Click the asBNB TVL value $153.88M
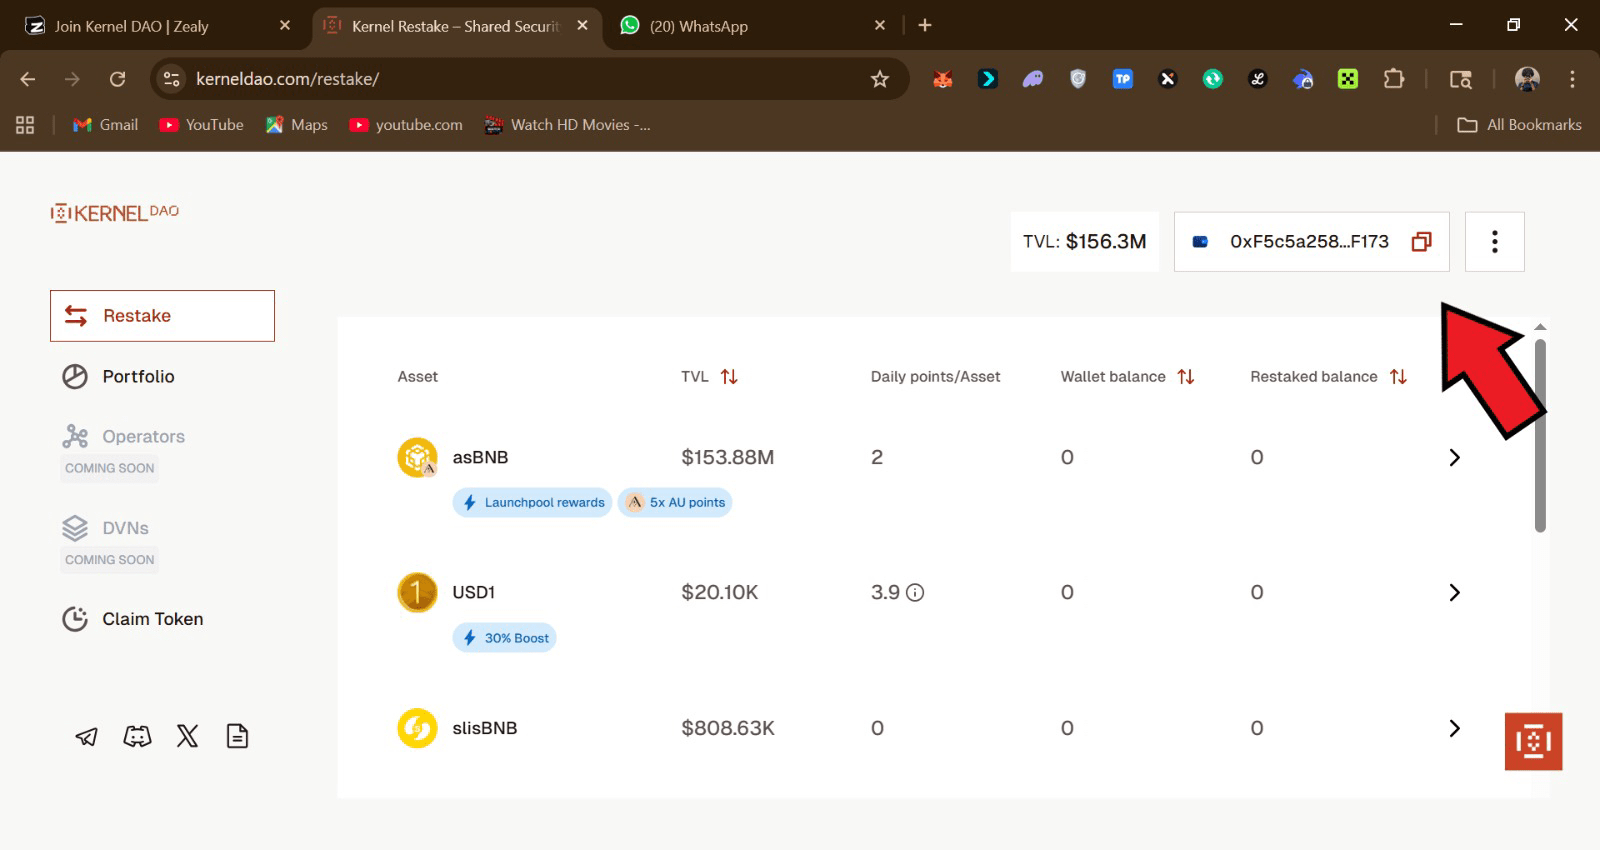The width and height of the screenshot is (1600, 850). (728, 457)
